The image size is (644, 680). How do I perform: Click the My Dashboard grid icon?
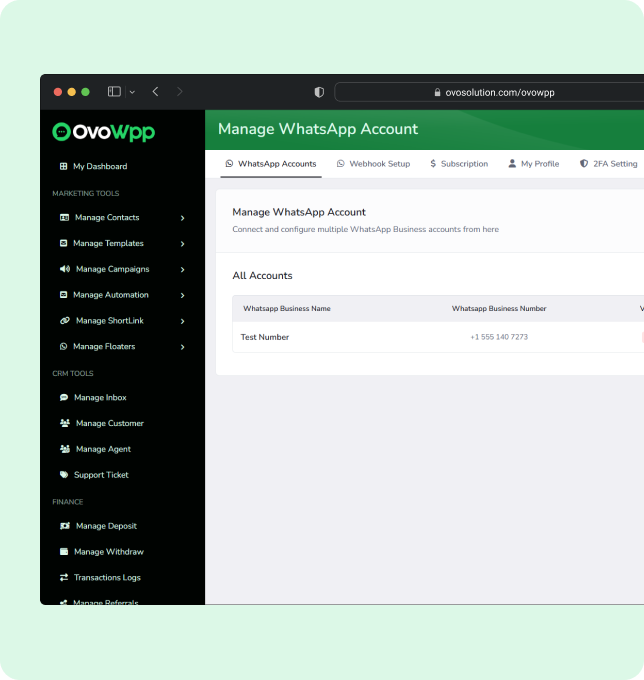[64, 166]
